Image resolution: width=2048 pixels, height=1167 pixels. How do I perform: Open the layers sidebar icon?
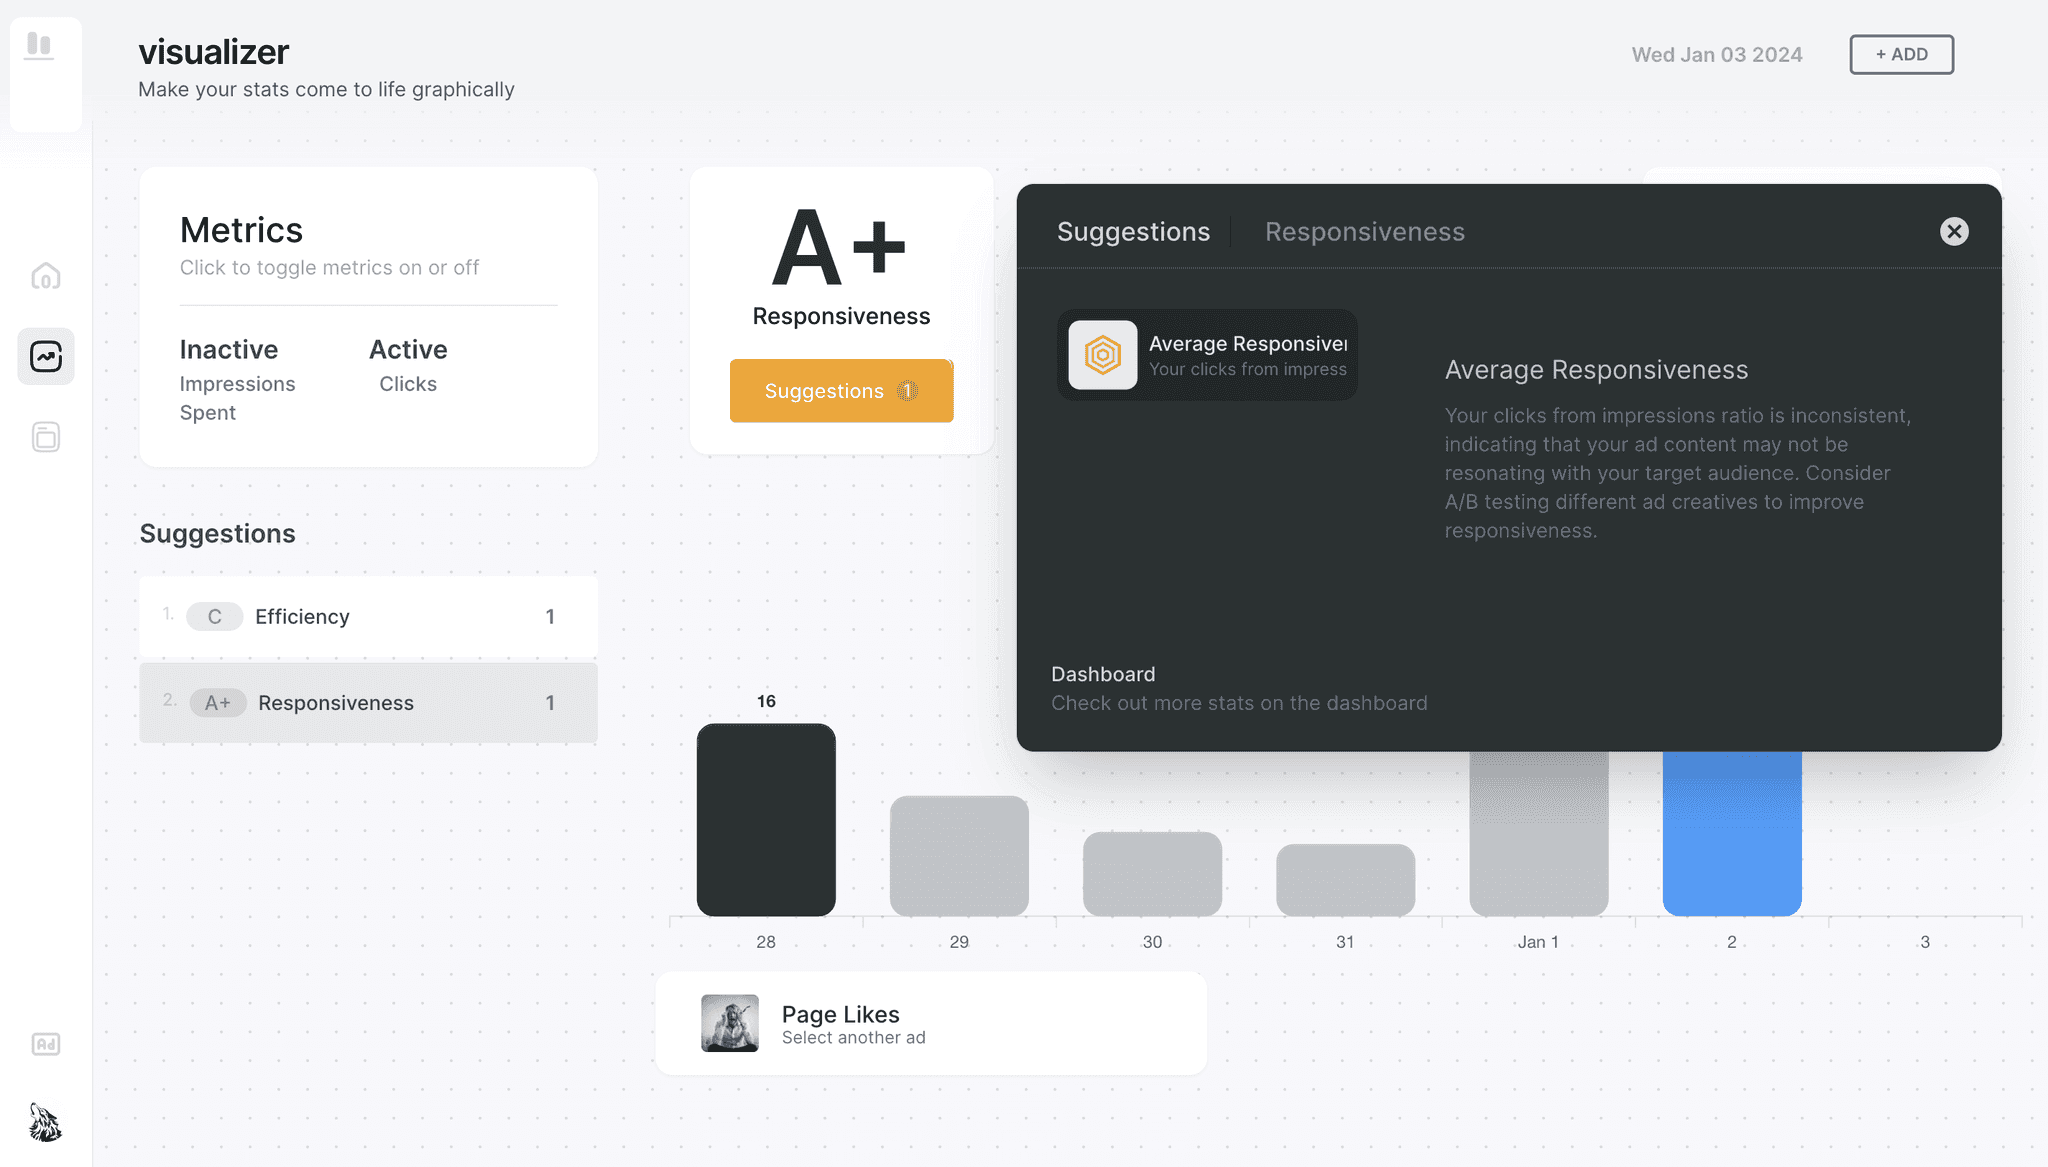click(x=46, y=437)
